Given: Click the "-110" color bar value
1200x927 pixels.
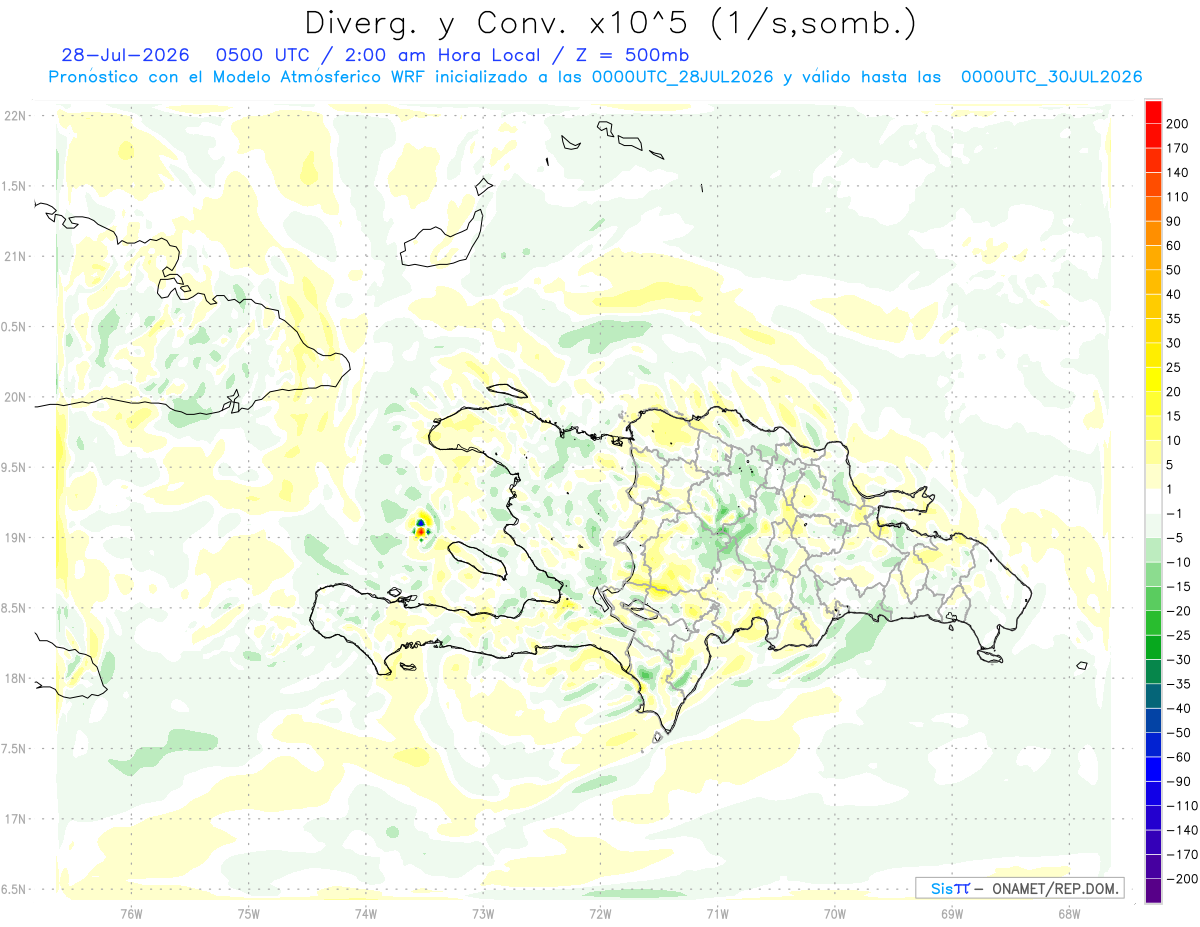Looking at the screenshot, I should pos(1182,806).
